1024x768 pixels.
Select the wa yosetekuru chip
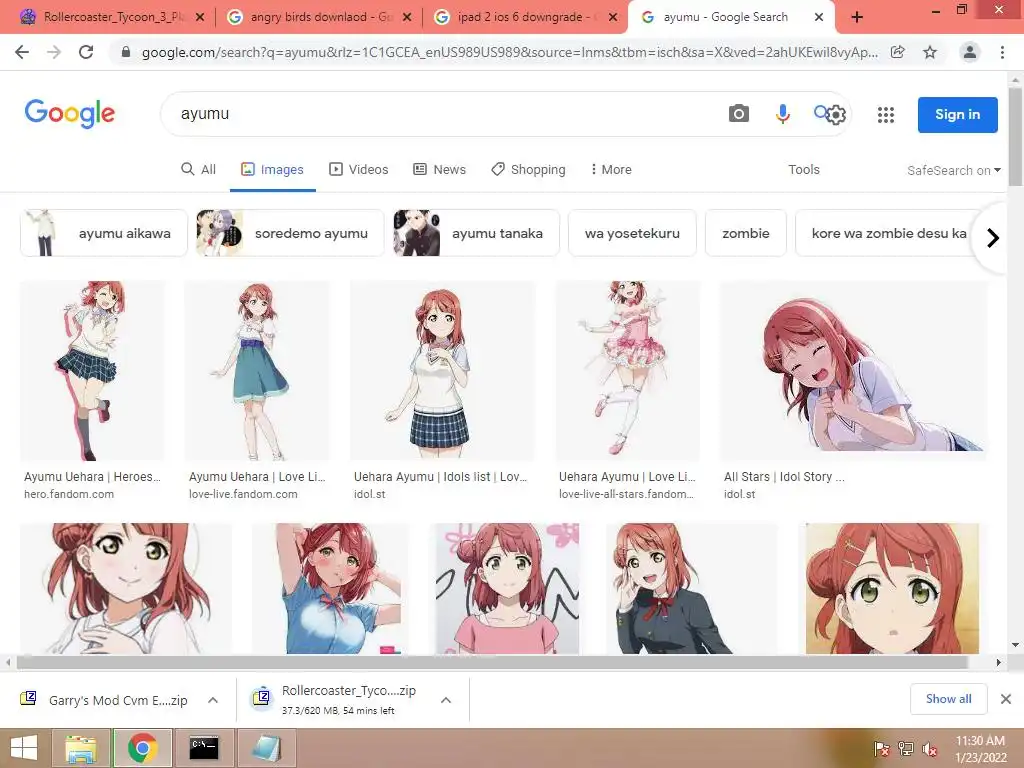632,233
